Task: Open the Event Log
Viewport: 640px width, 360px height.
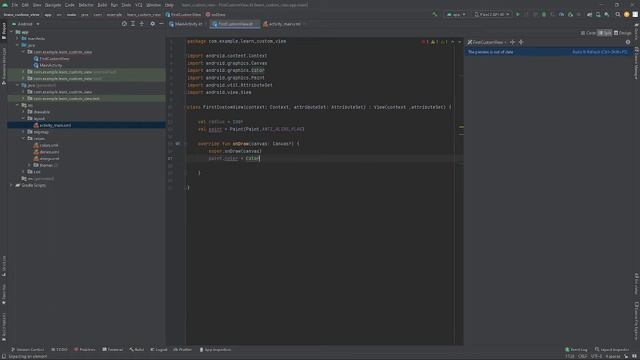Action: pos(576,350)
